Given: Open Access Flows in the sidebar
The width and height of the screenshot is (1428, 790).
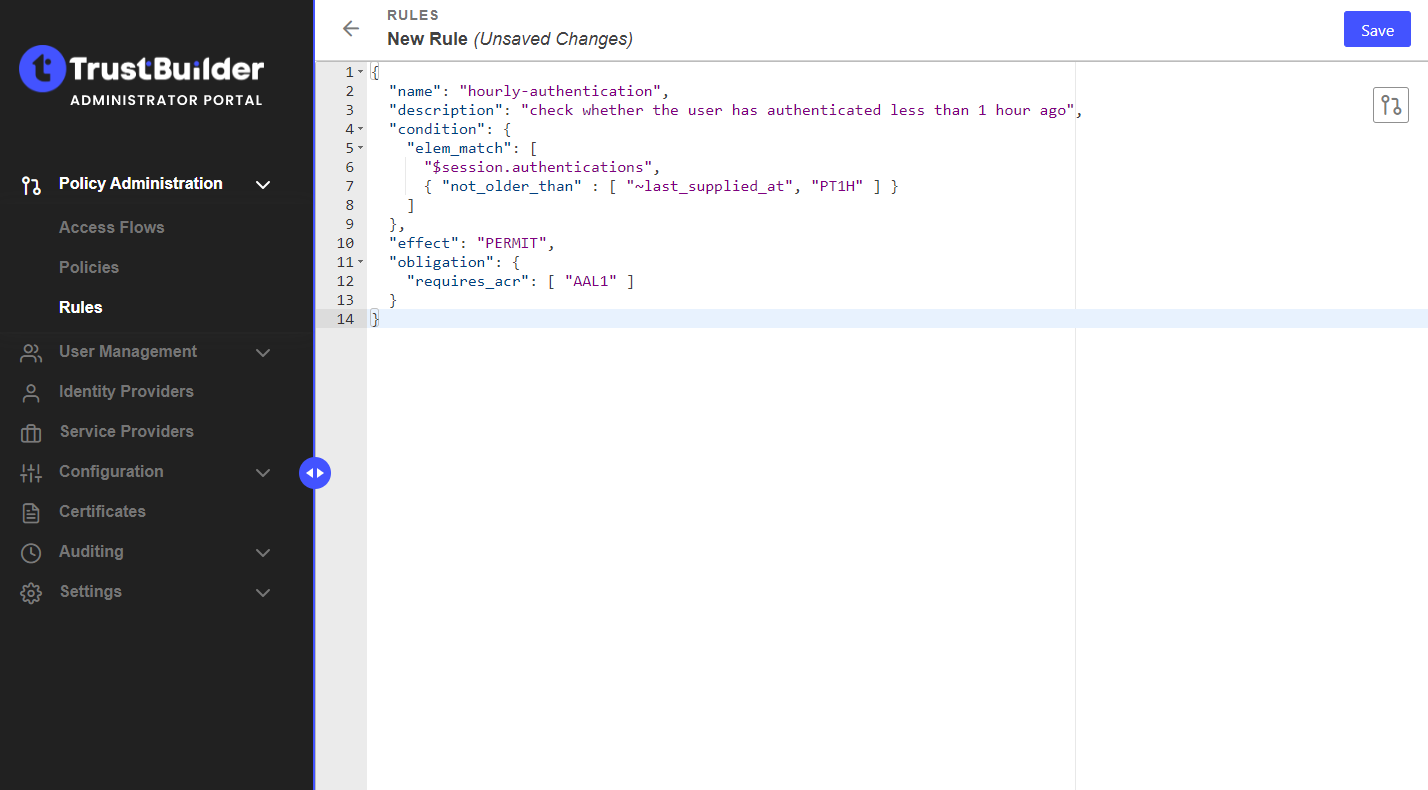Looking at the screenshot, I should [x=111, y=227].
